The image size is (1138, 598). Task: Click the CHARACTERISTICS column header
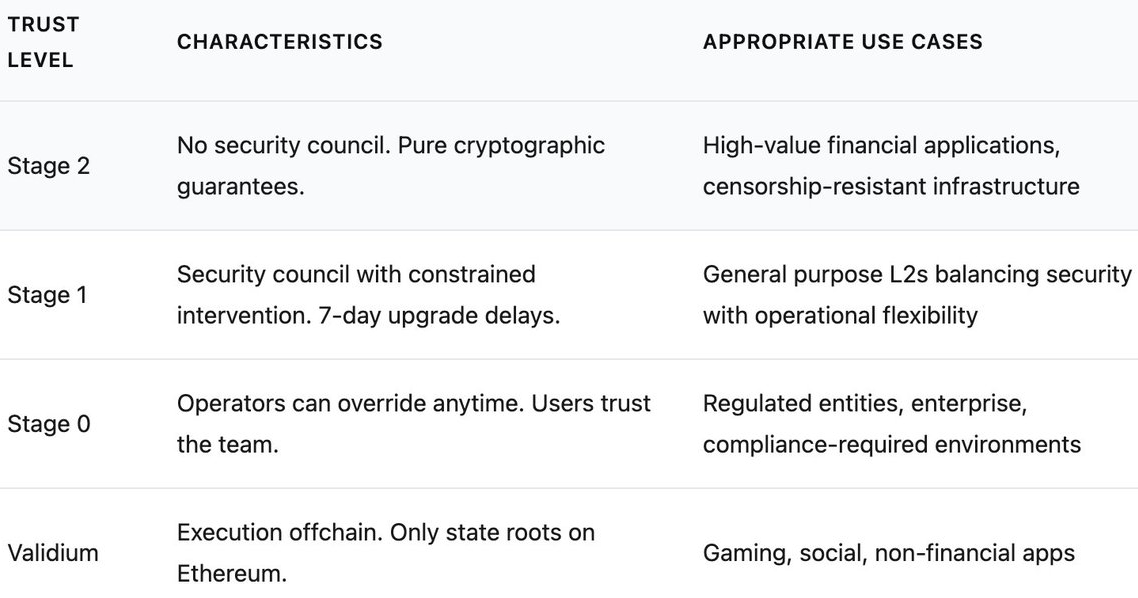pyautogui.click(x=279, y=42)
